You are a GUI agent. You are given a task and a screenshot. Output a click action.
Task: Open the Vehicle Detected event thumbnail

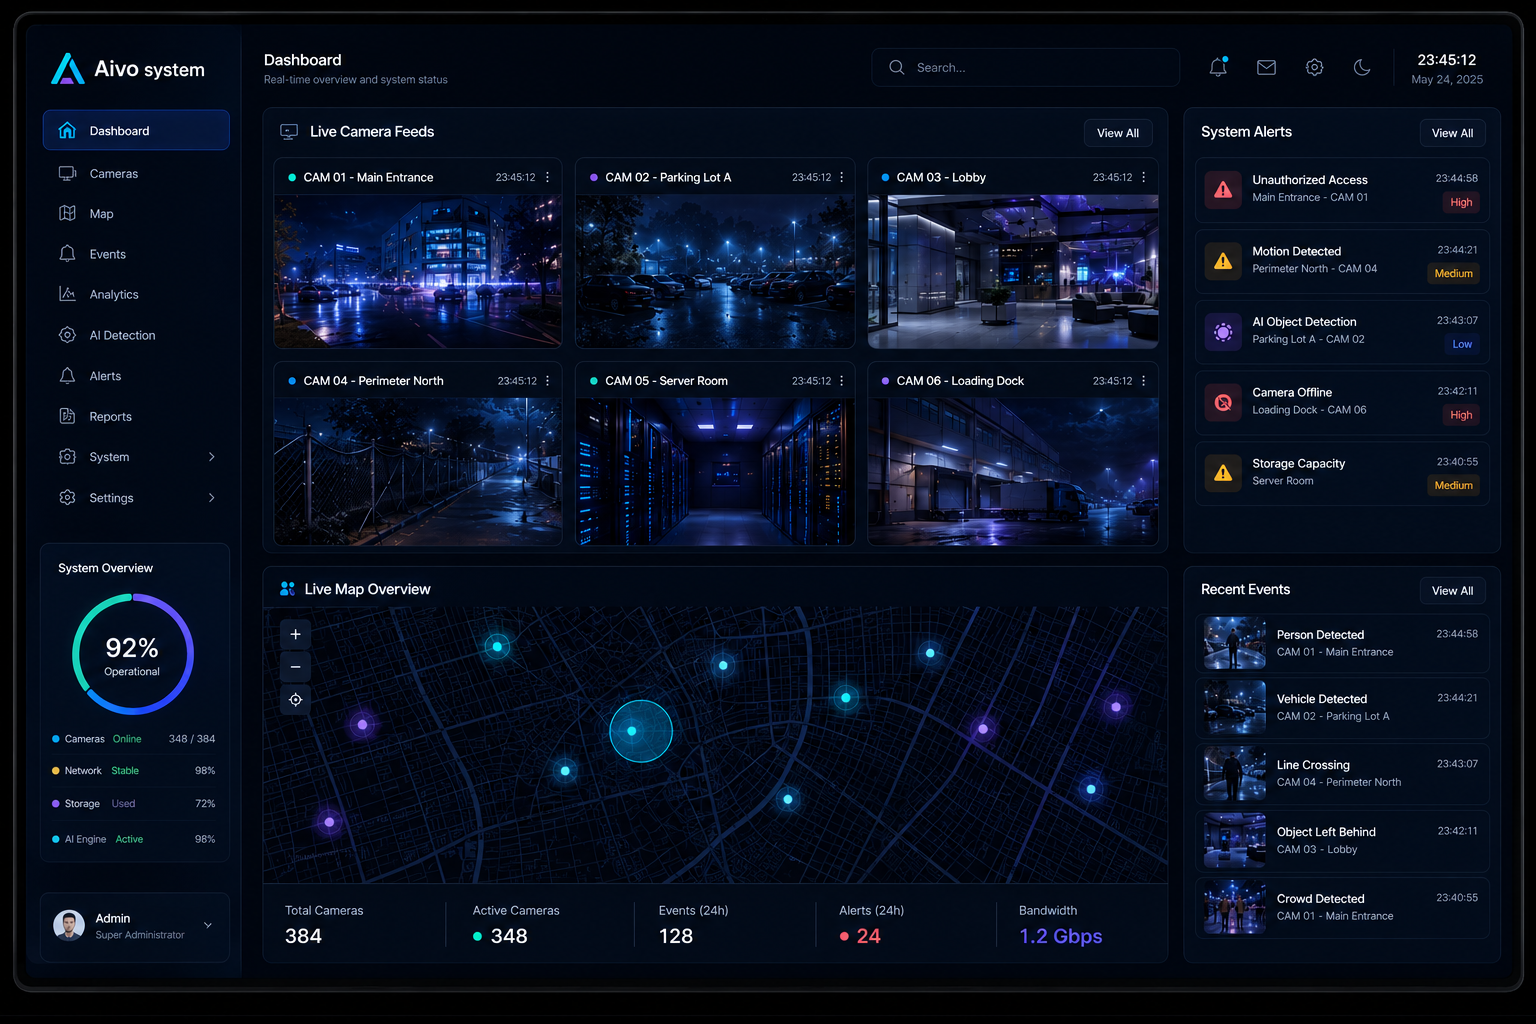(x=1235, y=707)
